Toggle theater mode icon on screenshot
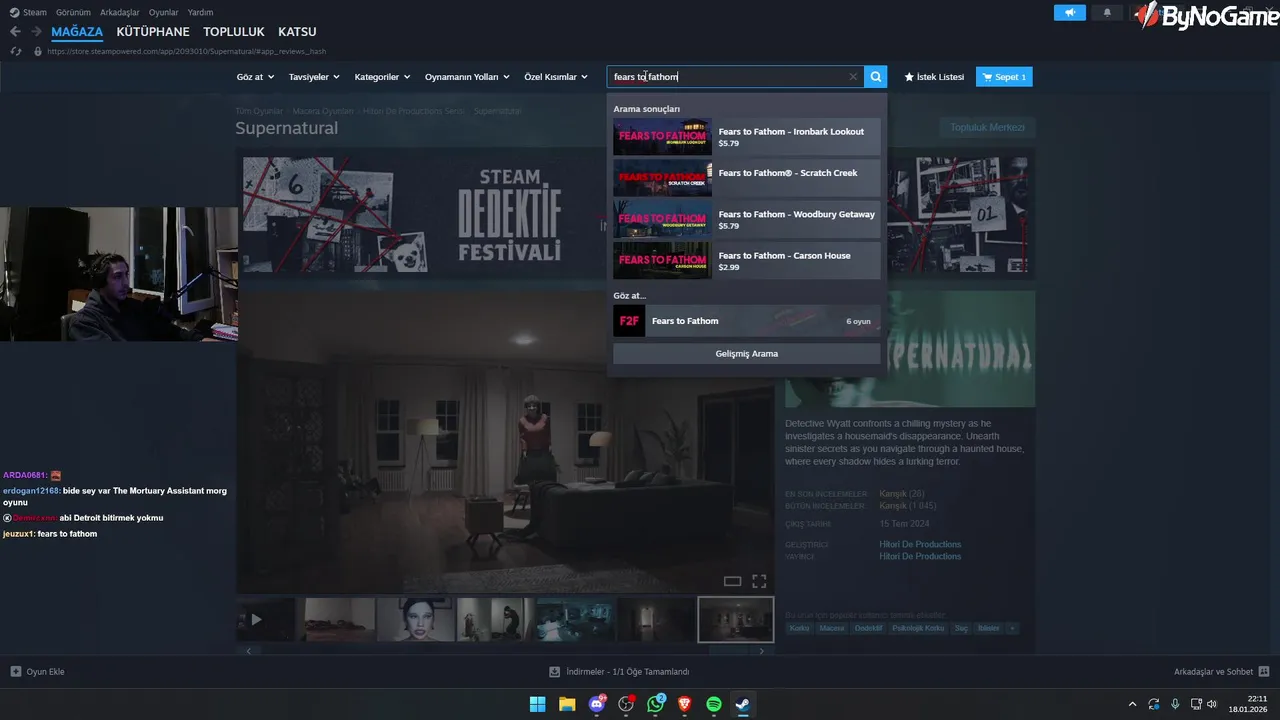 732,581
